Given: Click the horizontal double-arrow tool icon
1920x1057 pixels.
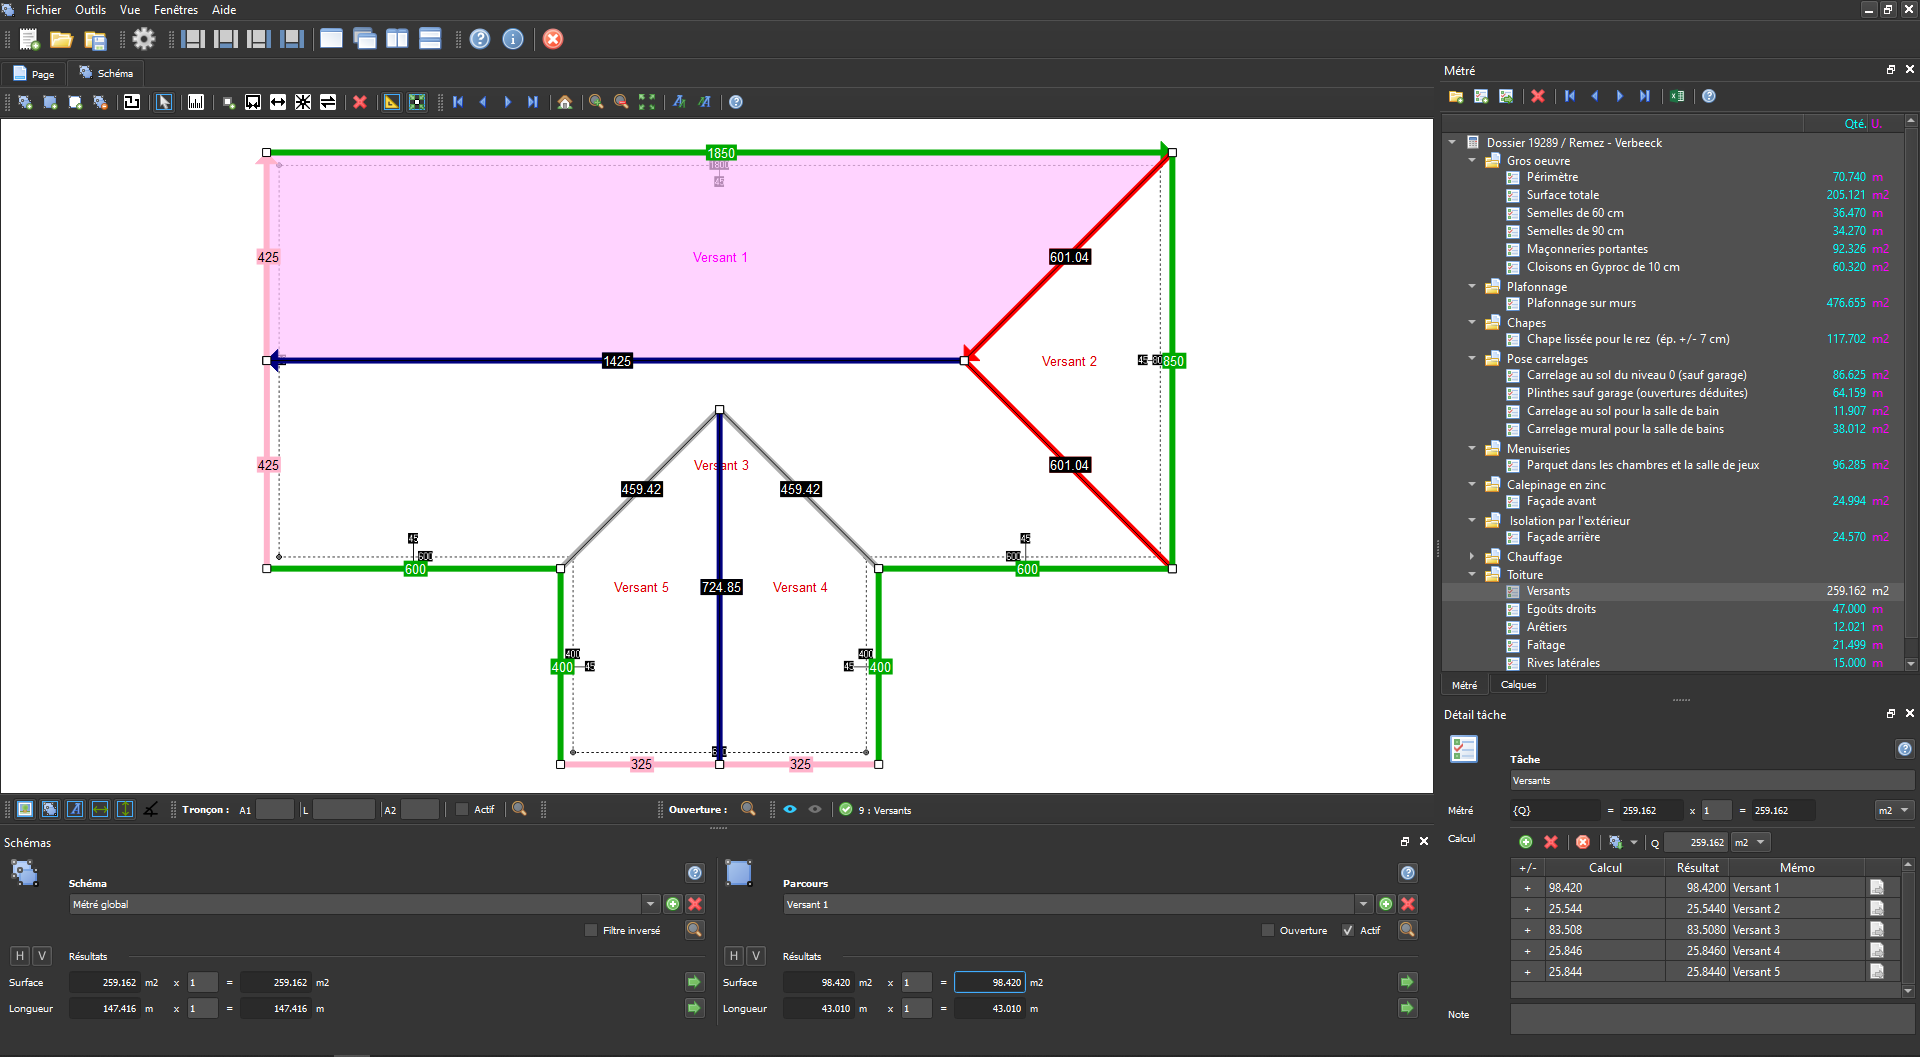Looking at the screenshot, I should (x=278, y=102).
